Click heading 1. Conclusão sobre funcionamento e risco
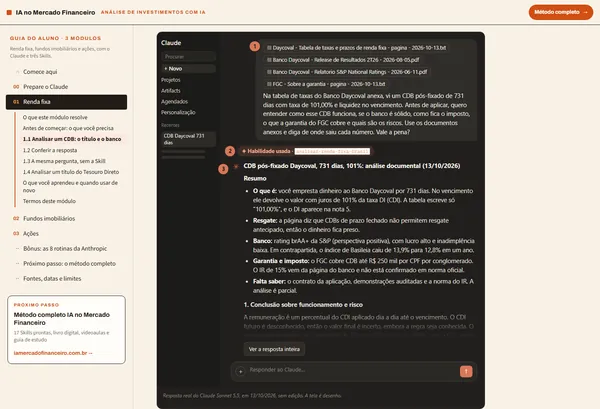 click(x=303, y=305)
